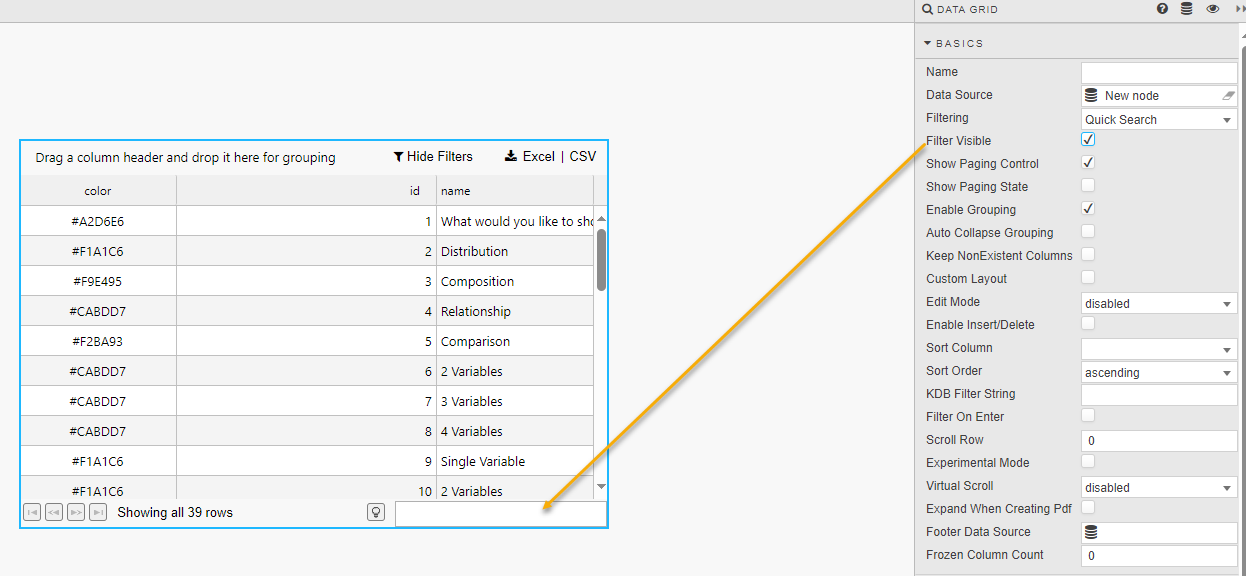Image resolution: width=1246 pixels, height=576 pixels.
Task: Click the Footer Data Source database icon
Action: [x=1091, y=532]
